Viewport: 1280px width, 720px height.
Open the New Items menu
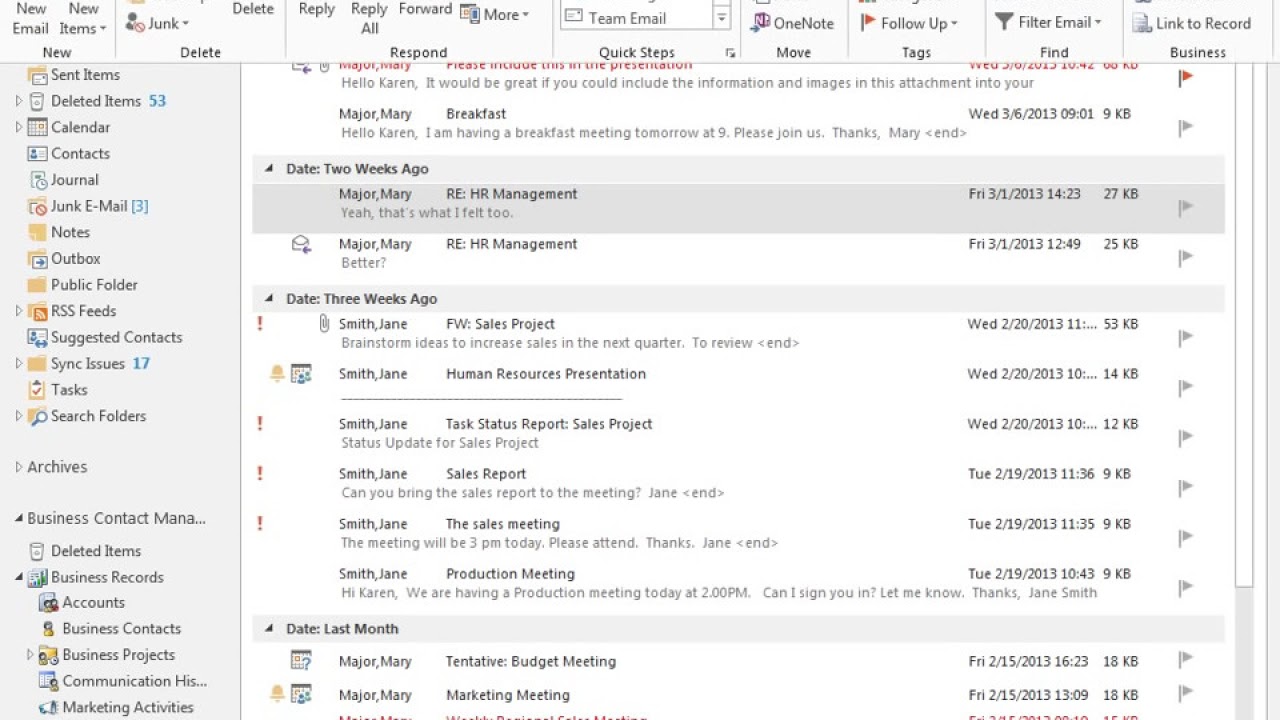click(x=83, y=17)
